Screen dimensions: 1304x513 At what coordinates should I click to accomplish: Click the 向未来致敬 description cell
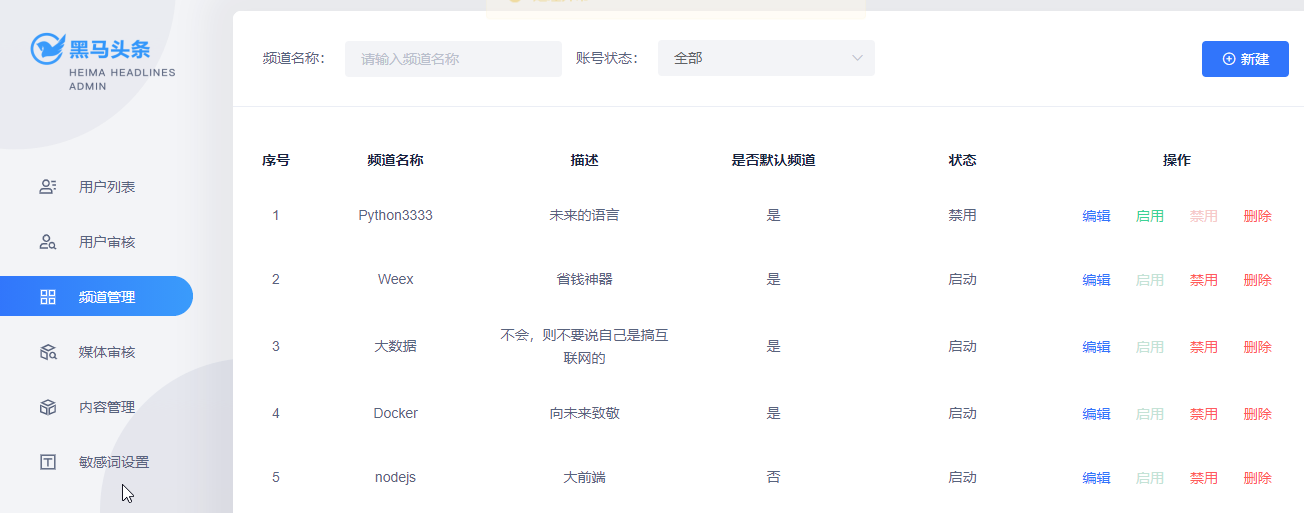click(x=584, y=413)
